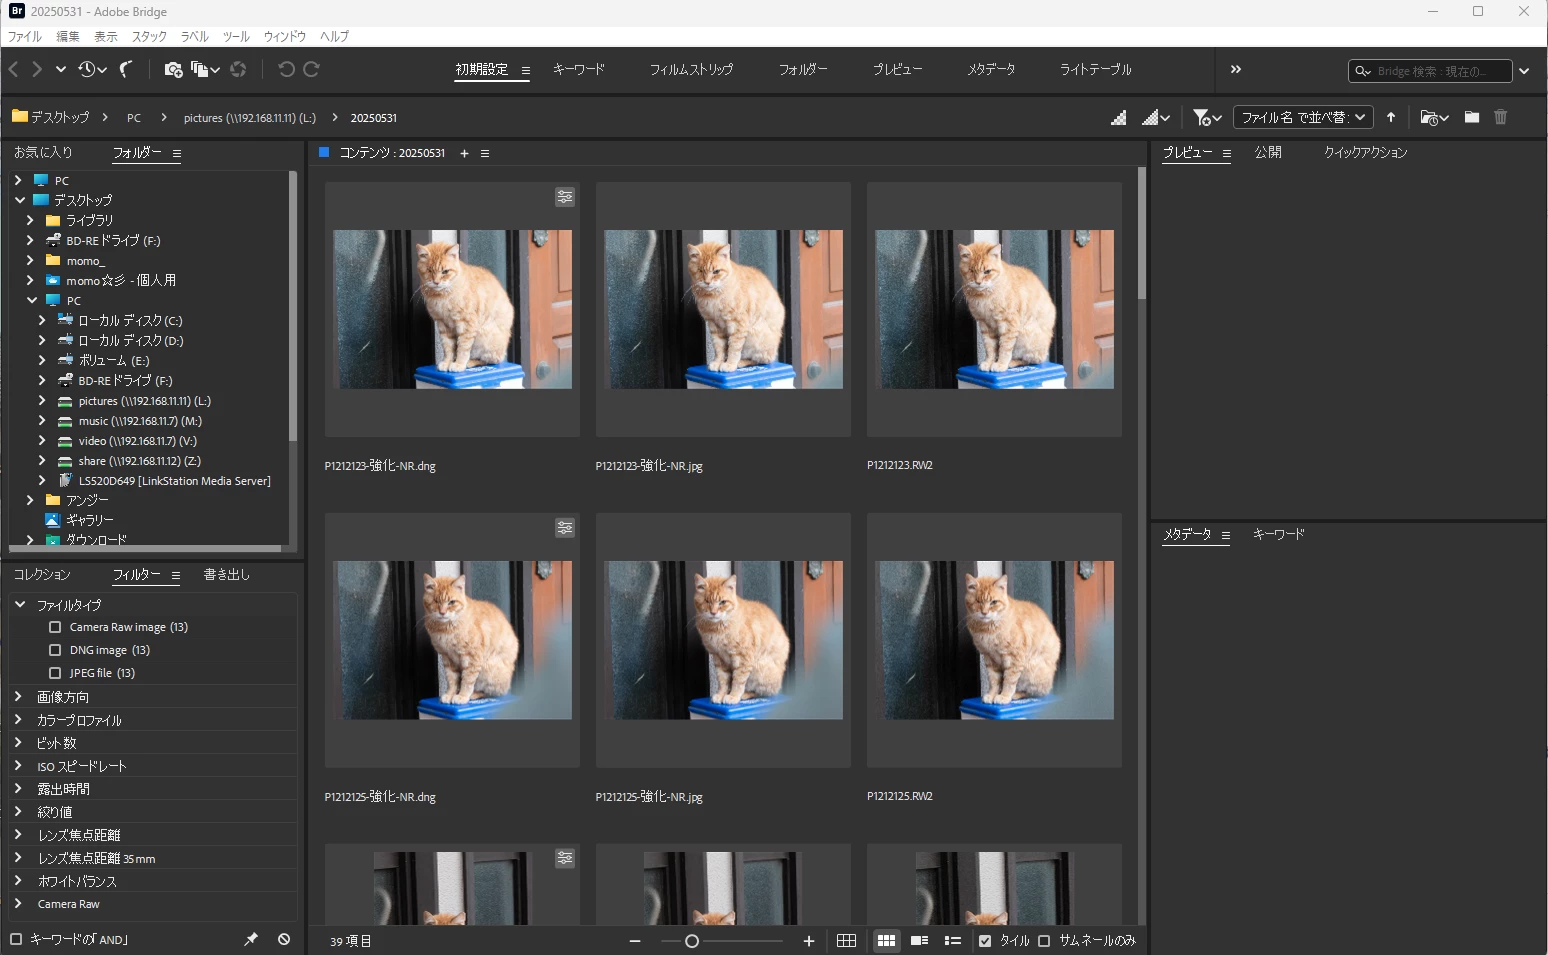
Task: Click settings badge on P1212123-強化-NR.dng thumbnail
Action: [x=565, y=197]
